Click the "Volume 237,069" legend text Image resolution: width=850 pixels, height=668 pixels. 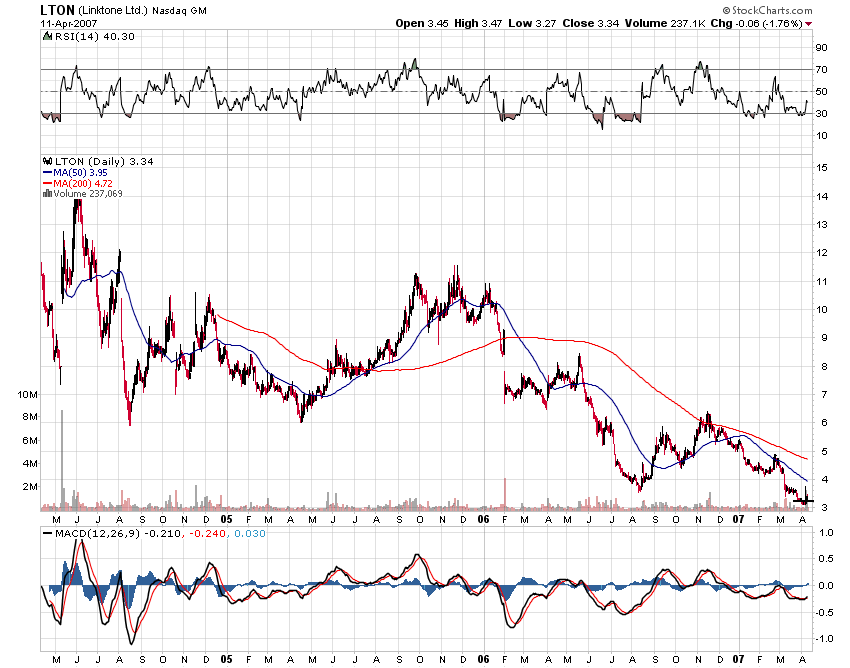(88, 194)
